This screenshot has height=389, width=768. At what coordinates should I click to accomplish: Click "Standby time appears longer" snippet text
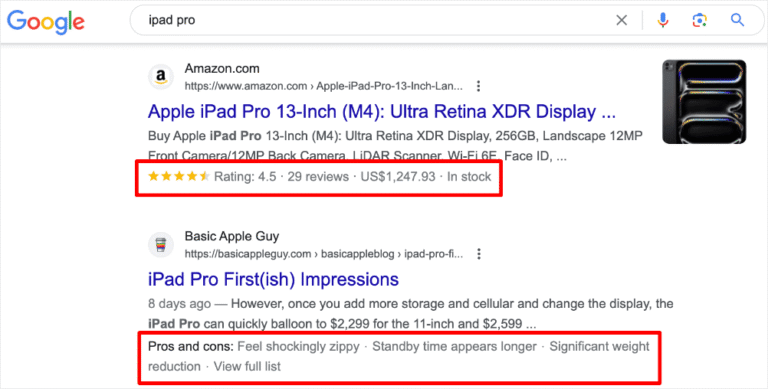coord(455,346)
